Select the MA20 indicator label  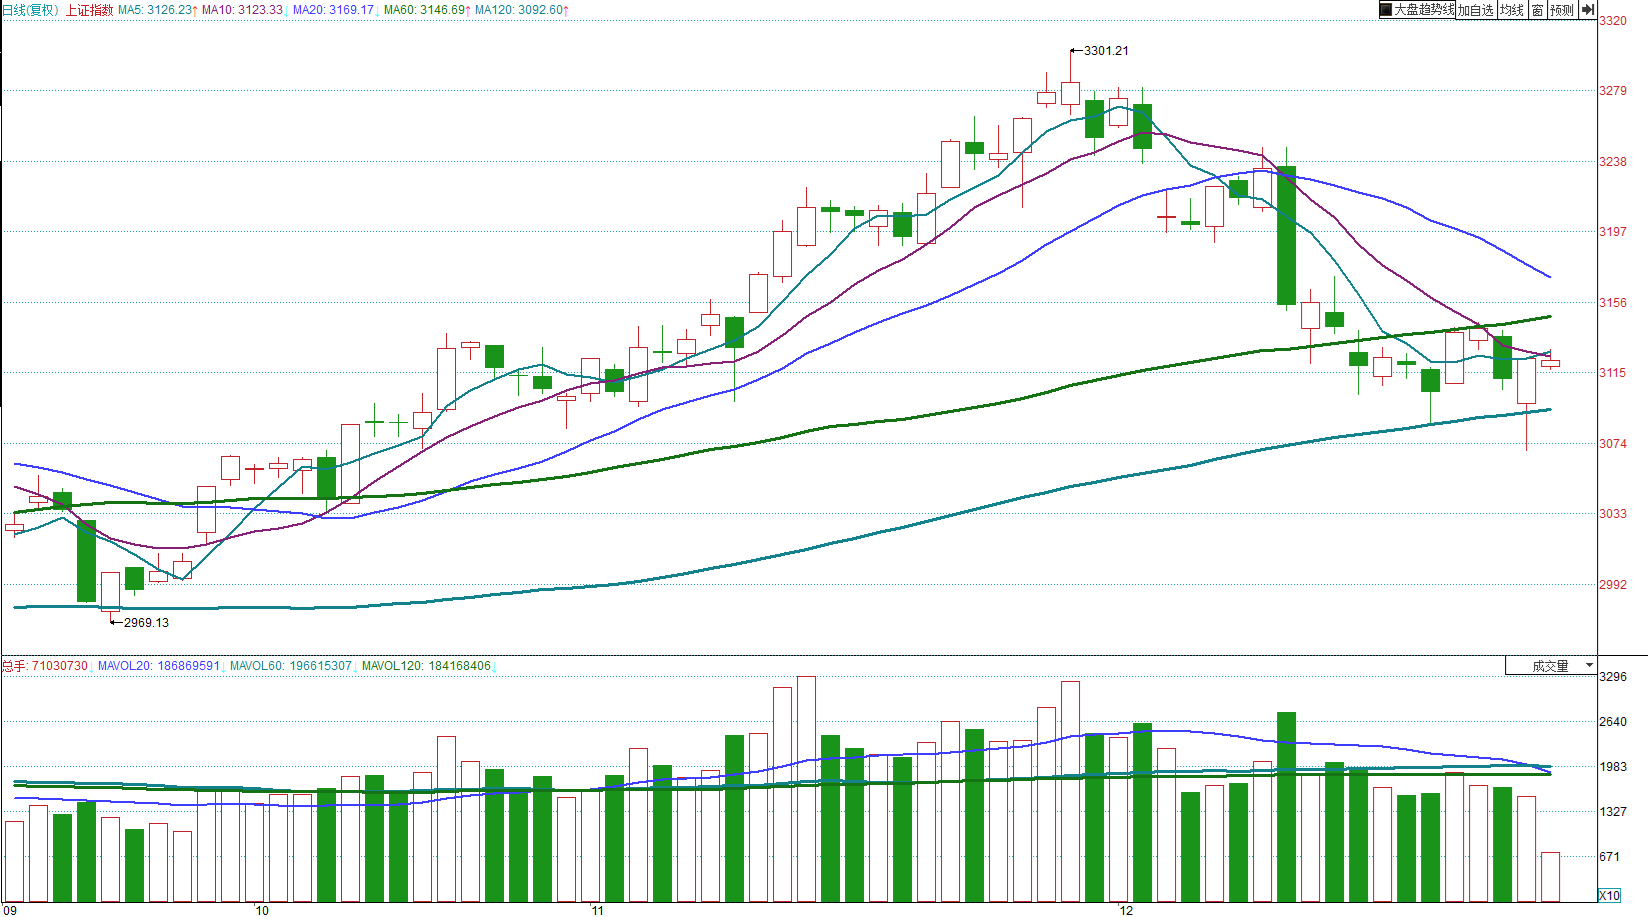pyautogui.click(x=334, y=10)
